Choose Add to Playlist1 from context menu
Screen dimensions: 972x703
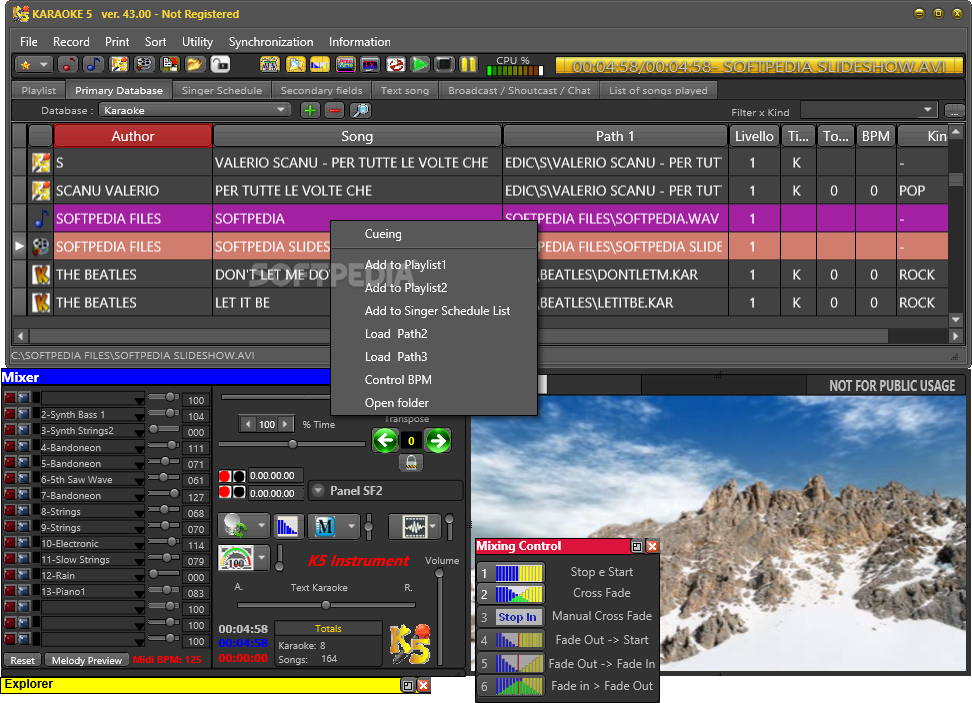tap(405, 265)
